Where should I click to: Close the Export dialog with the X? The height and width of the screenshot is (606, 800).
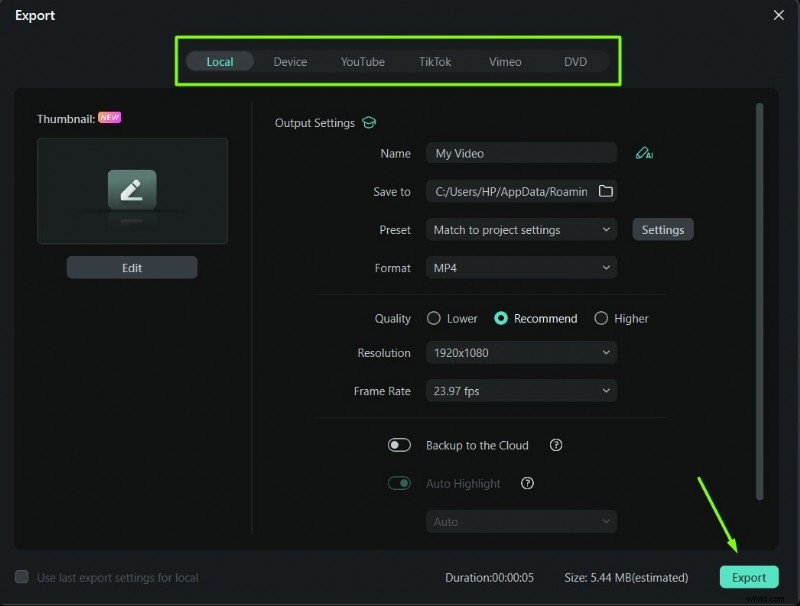click(778, 15)
